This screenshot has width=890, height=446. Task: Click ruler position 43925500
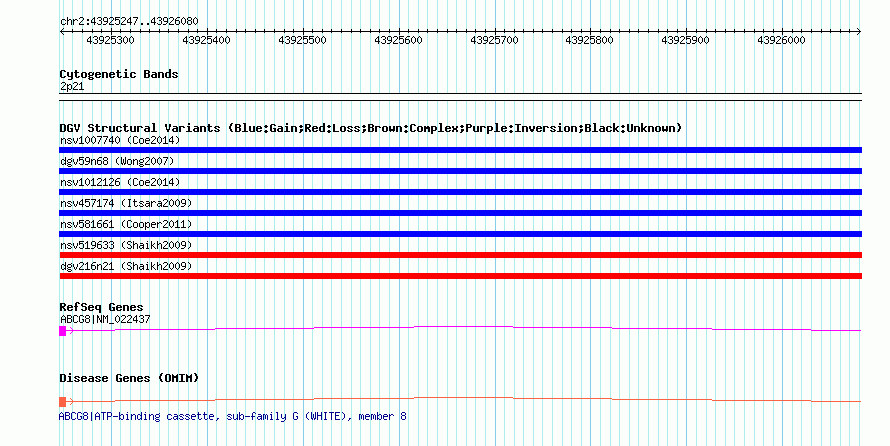click(303, 41)
